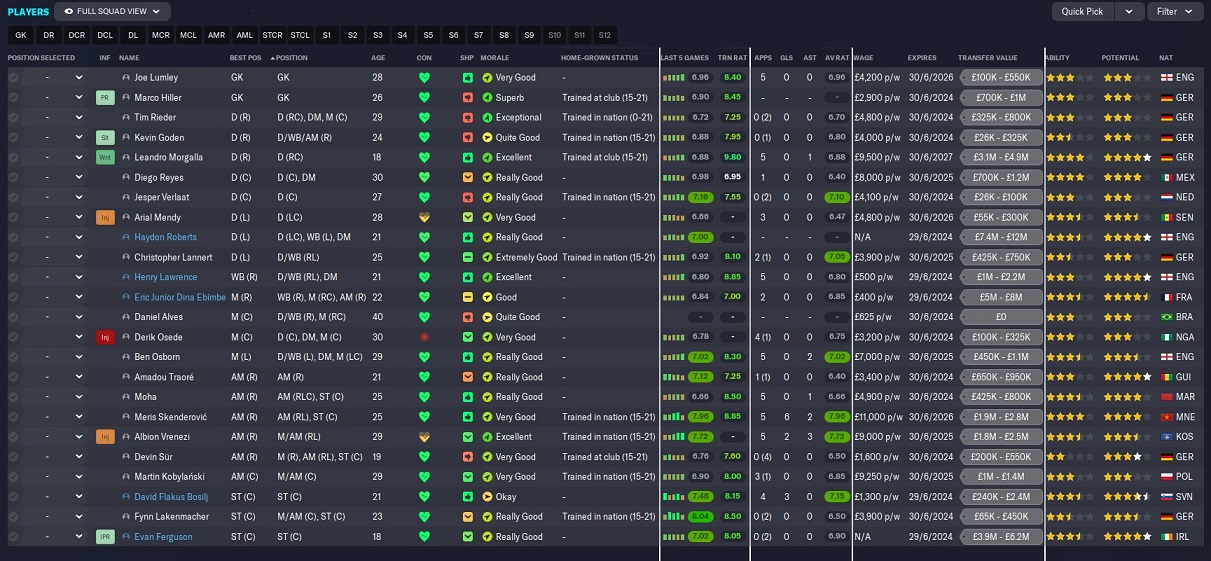
Task: Click Evan Ferguson's IPR status icon
Action: (x=105, y=537)
